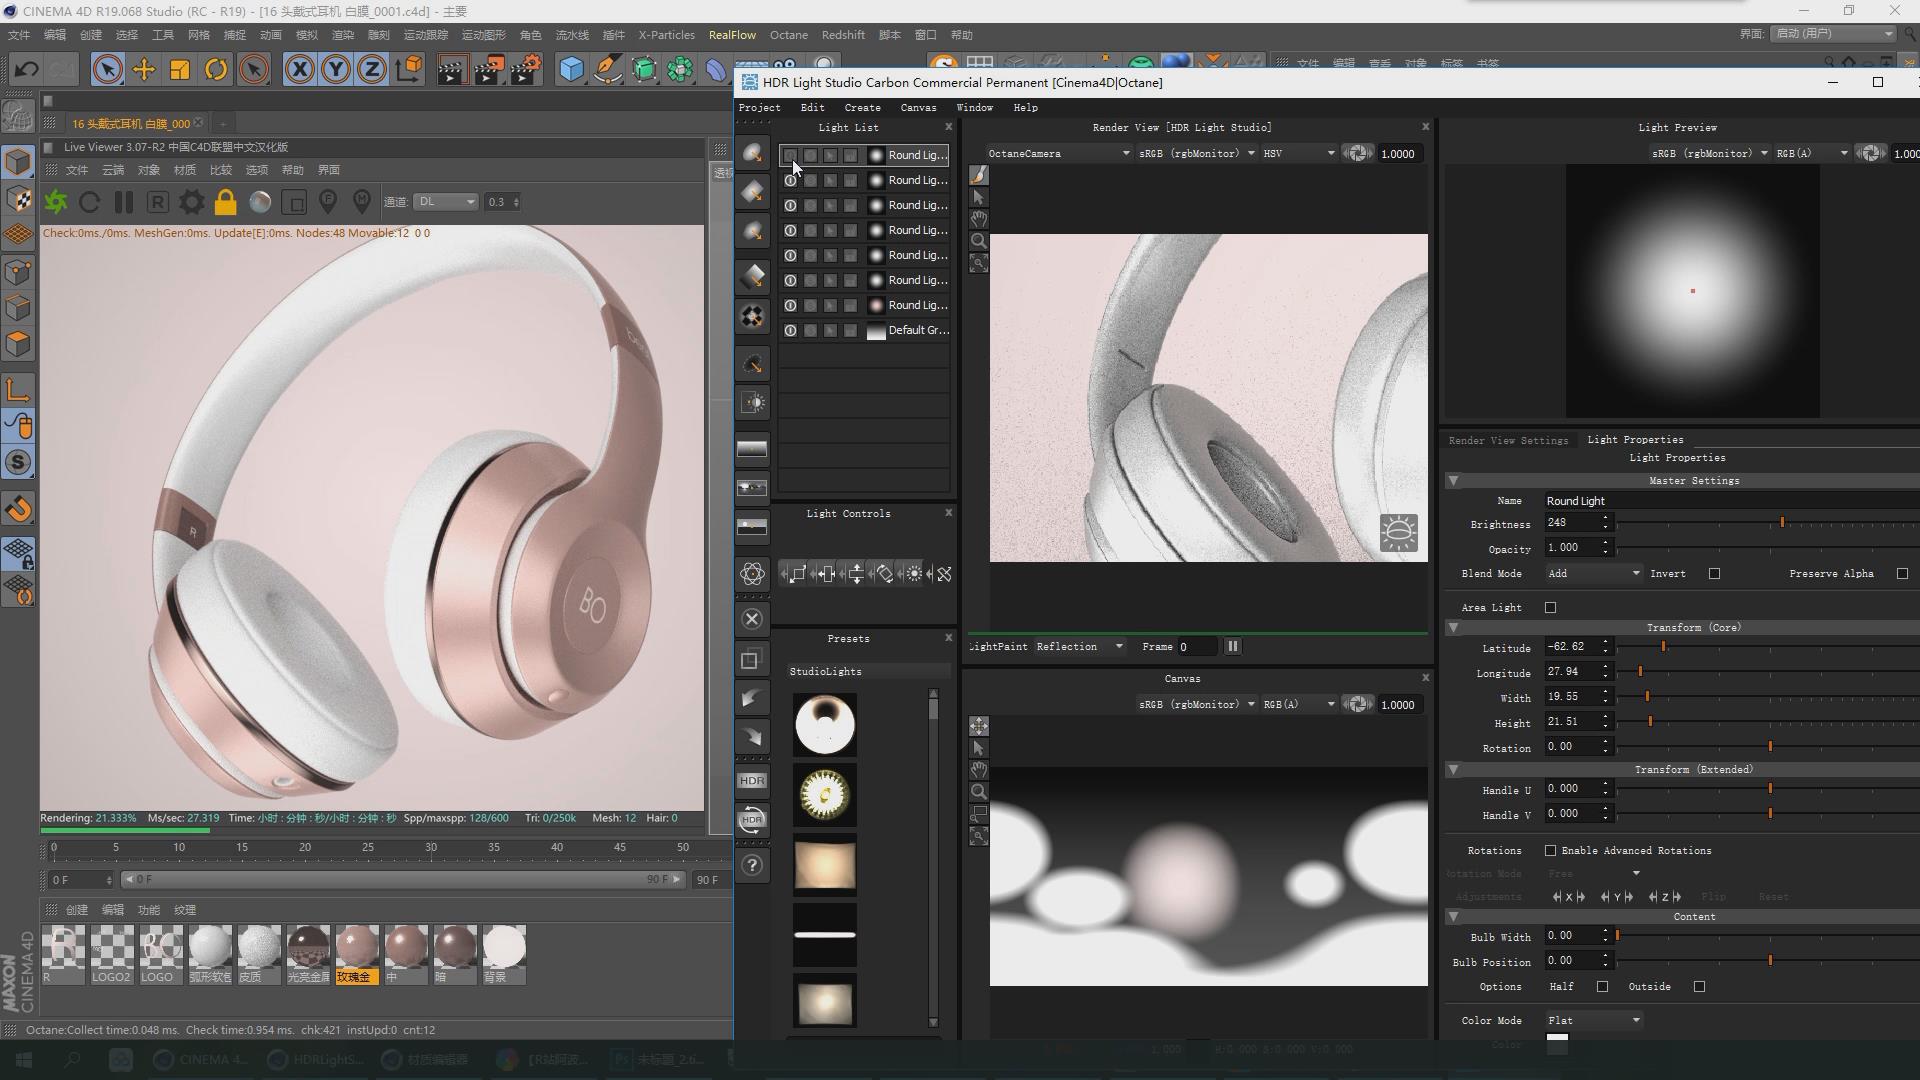Collapse the Content section
This screenshot has width=1920, height=1080.
click(1453, 917)
